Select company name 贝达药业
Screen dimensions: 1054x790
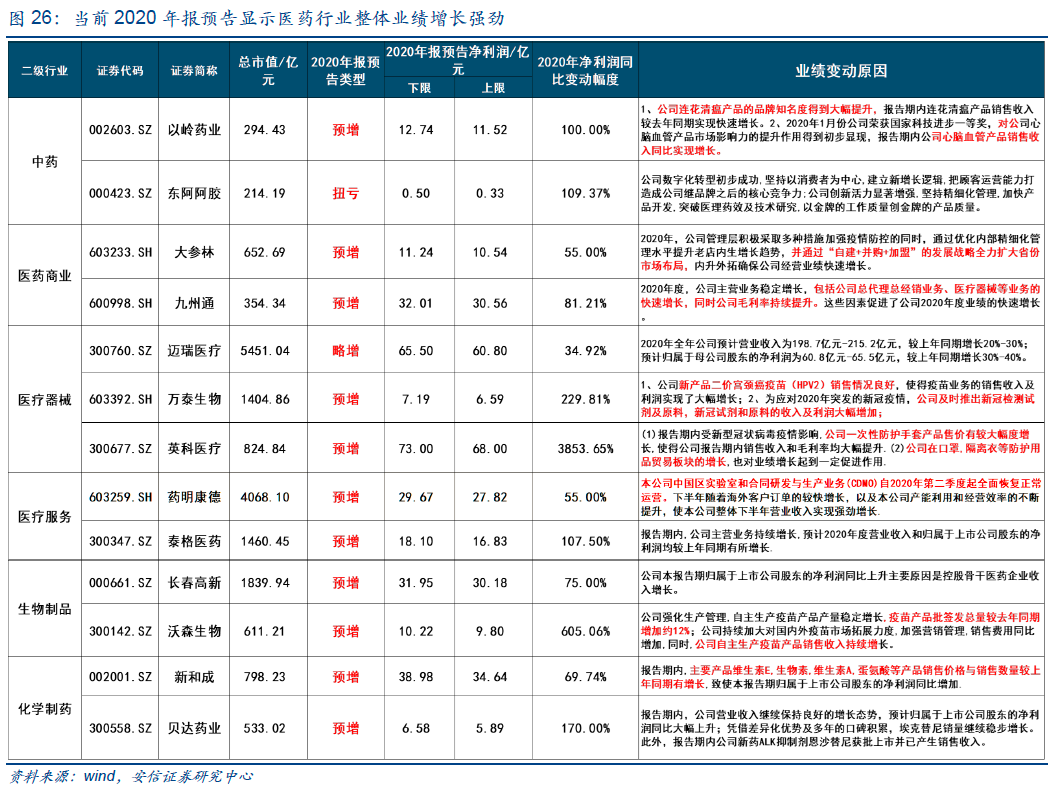click(194, 728)
